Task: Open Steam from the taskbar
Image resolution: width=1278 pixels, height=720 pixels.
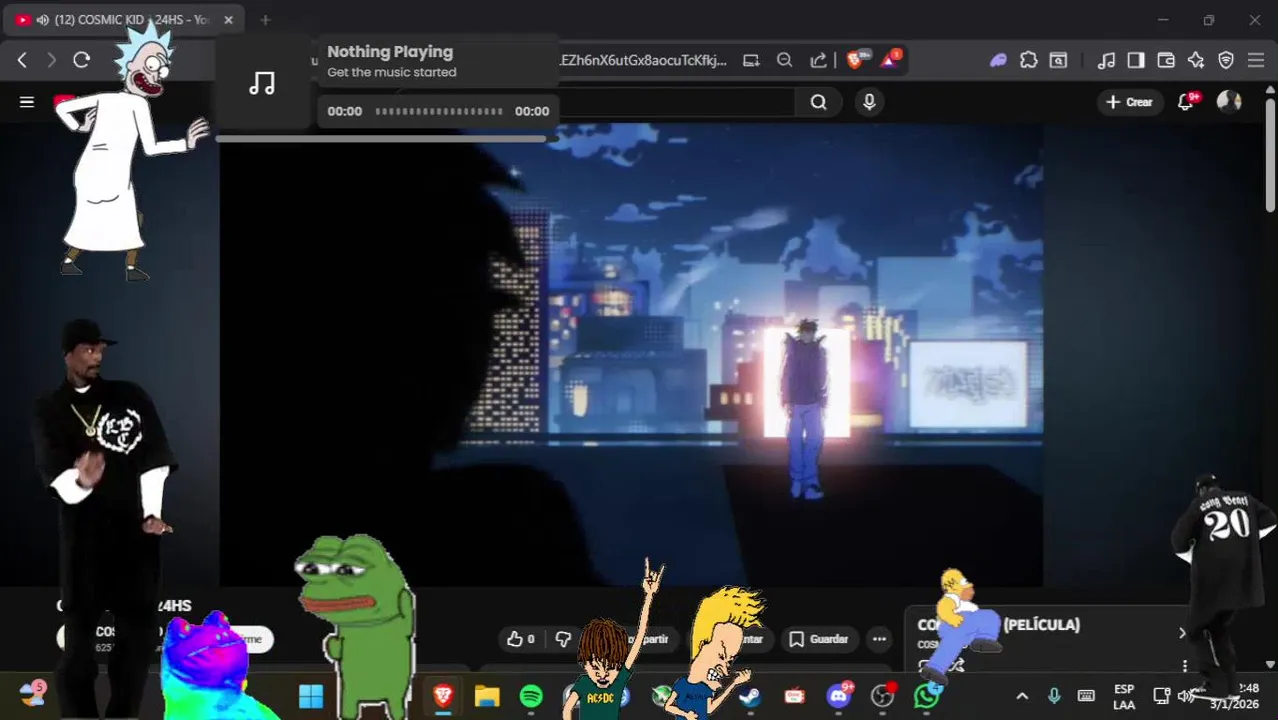Action: click(751, 696)
